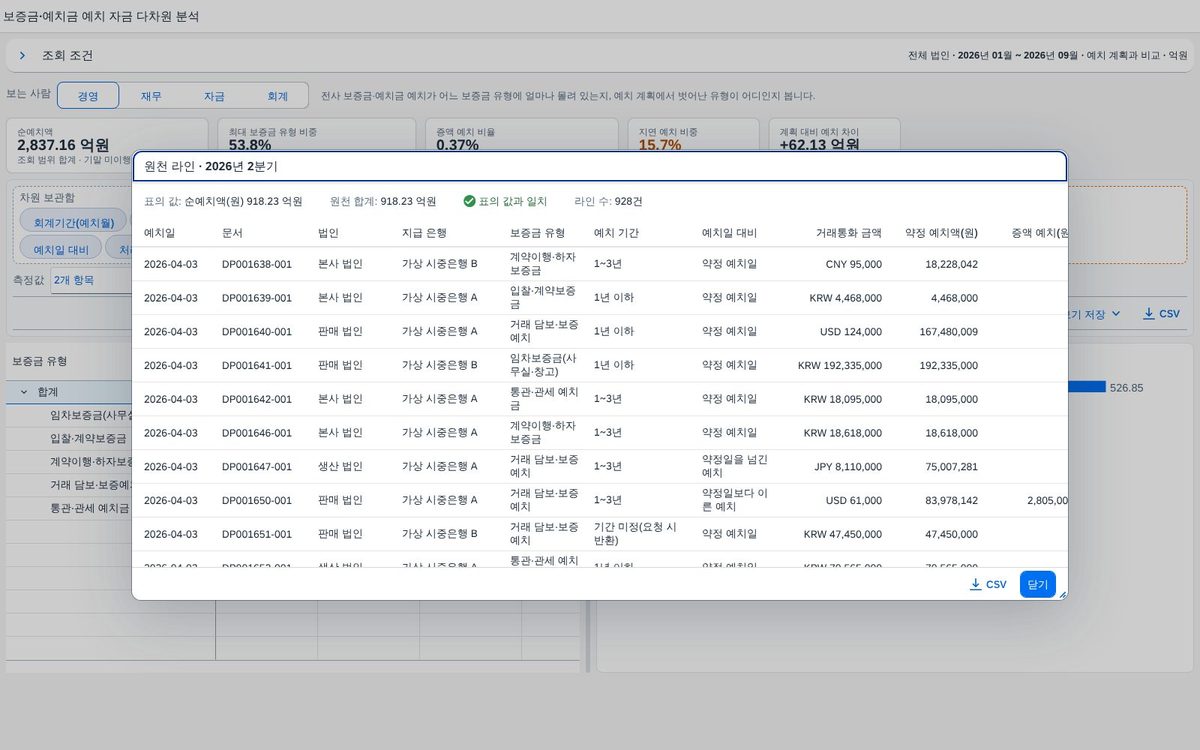Expand the 조회 조건 filter panel
1200x750 pixels.
pos(22,56)
